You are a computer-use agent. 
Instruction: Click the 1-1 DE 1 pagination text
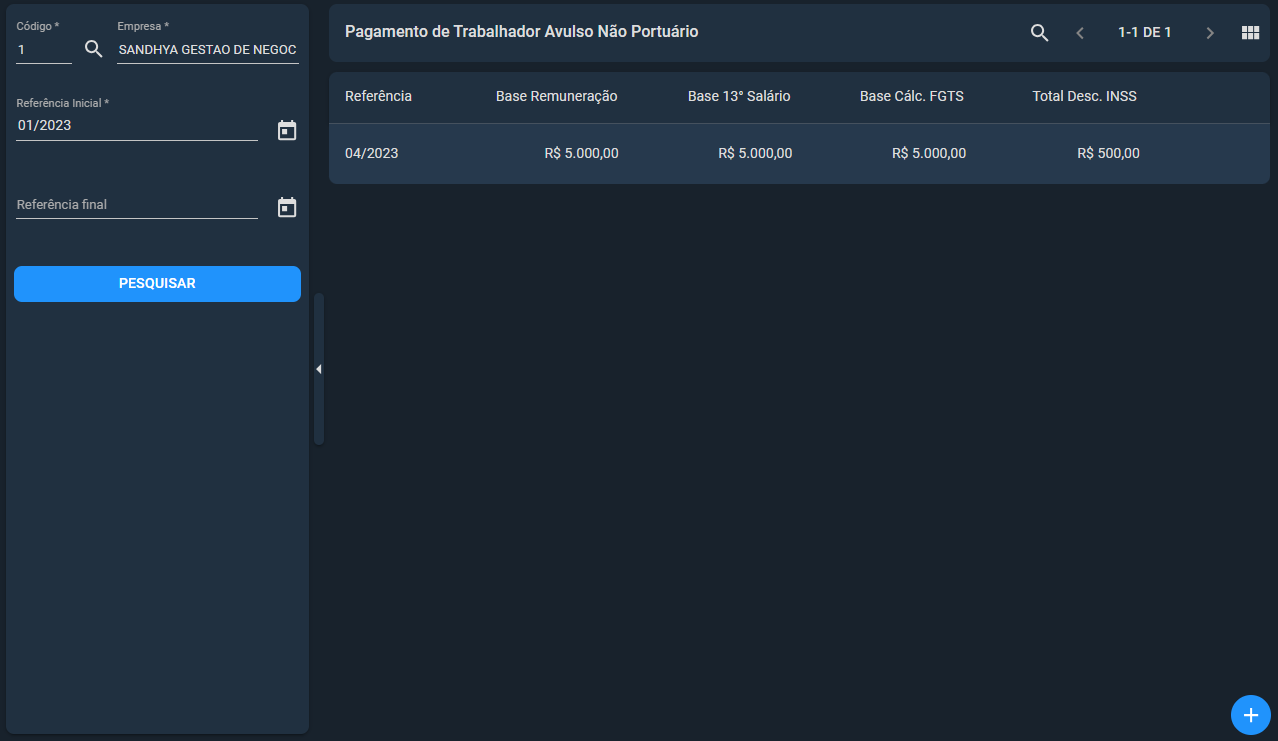(x=1145, y=33)
